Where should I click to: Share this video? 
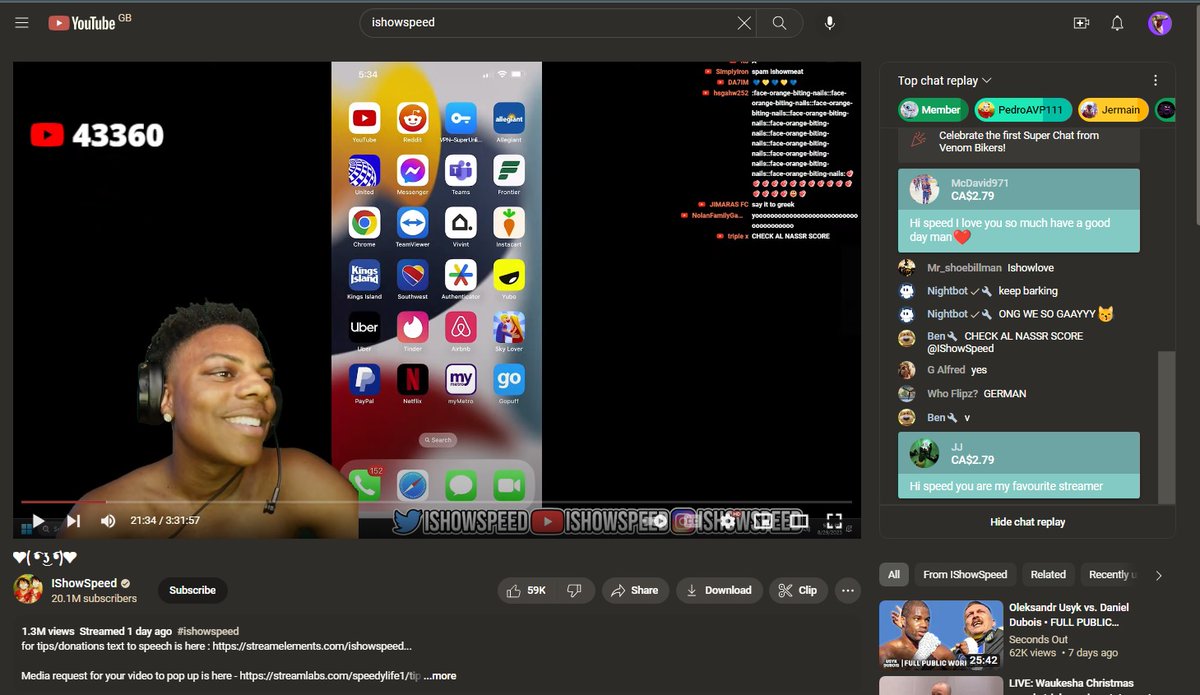(634, 590)
